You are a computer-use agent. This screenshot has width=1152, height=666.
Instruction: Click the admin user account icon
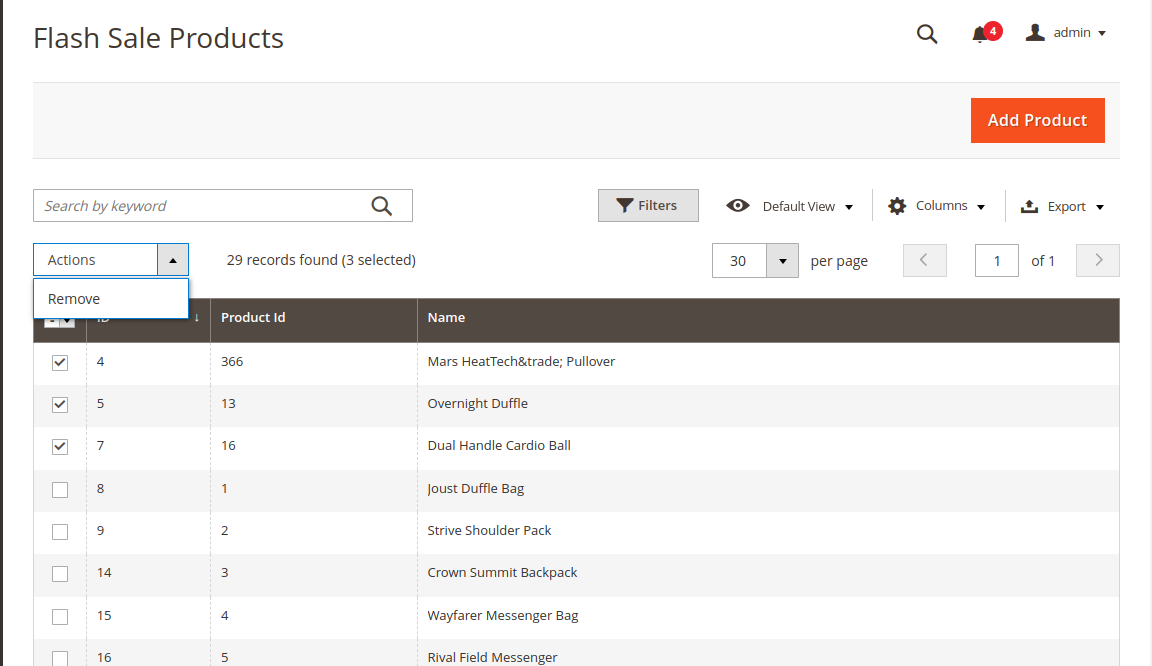pos(1035,33)
